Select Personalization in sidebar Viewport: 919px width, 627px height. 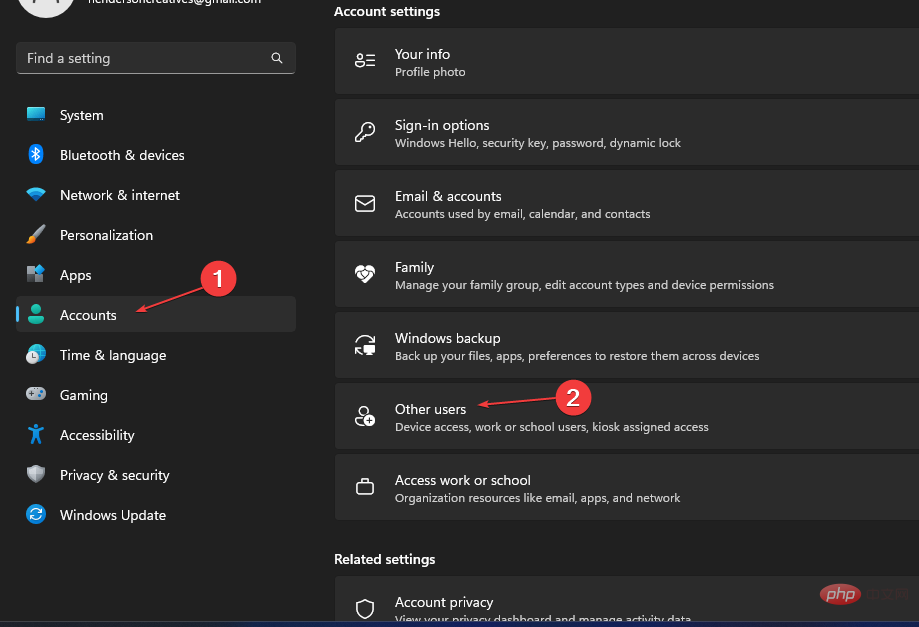tap(156, 234)
